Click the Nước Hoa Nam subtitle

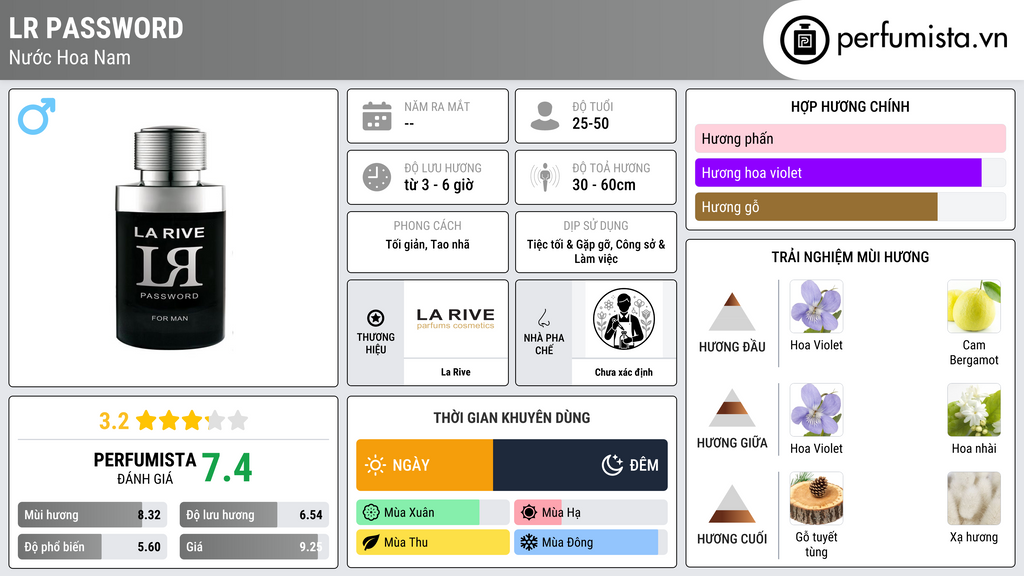click(70, 57)
